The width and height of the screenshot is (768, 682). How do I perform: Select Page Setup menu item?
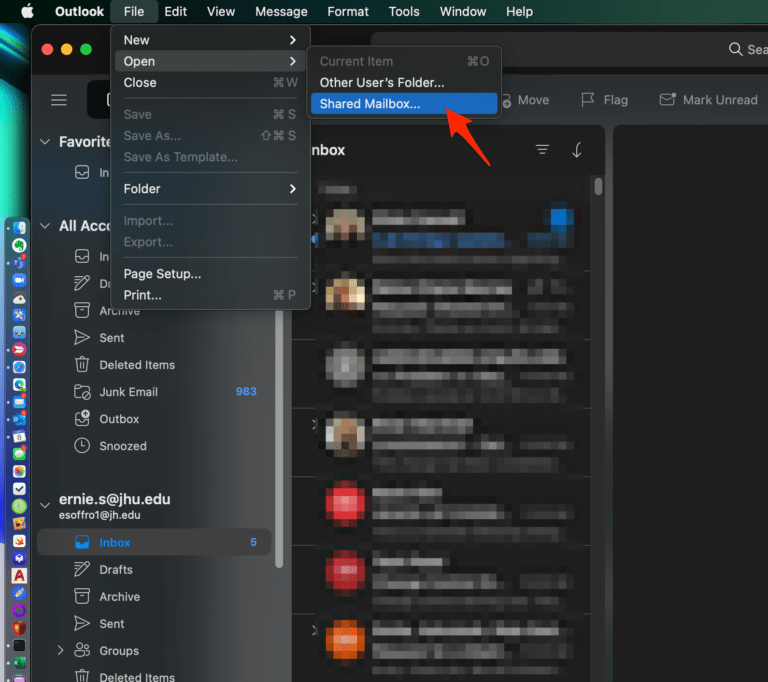[210, 273]
